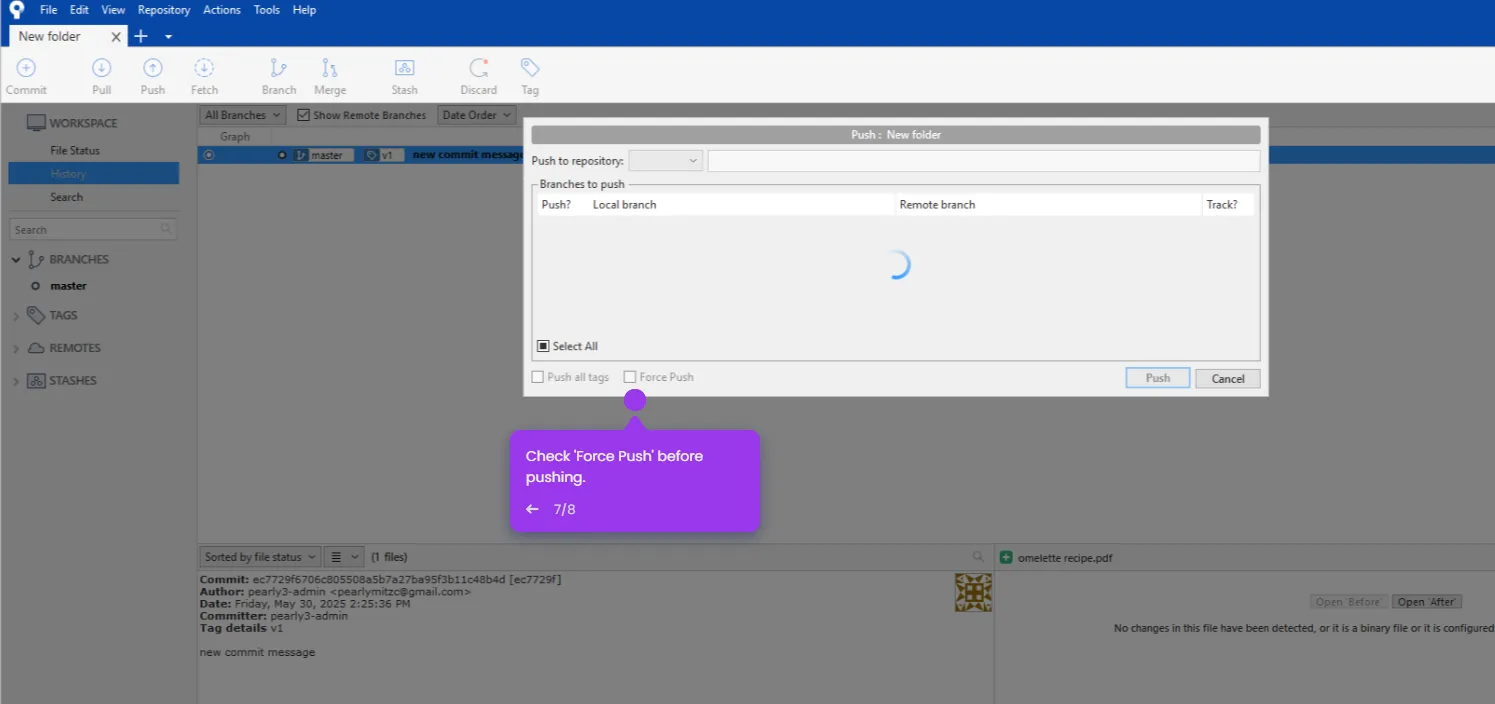Click the Push toolbar icon
1495x704 pixels.
tap(152, 68)
